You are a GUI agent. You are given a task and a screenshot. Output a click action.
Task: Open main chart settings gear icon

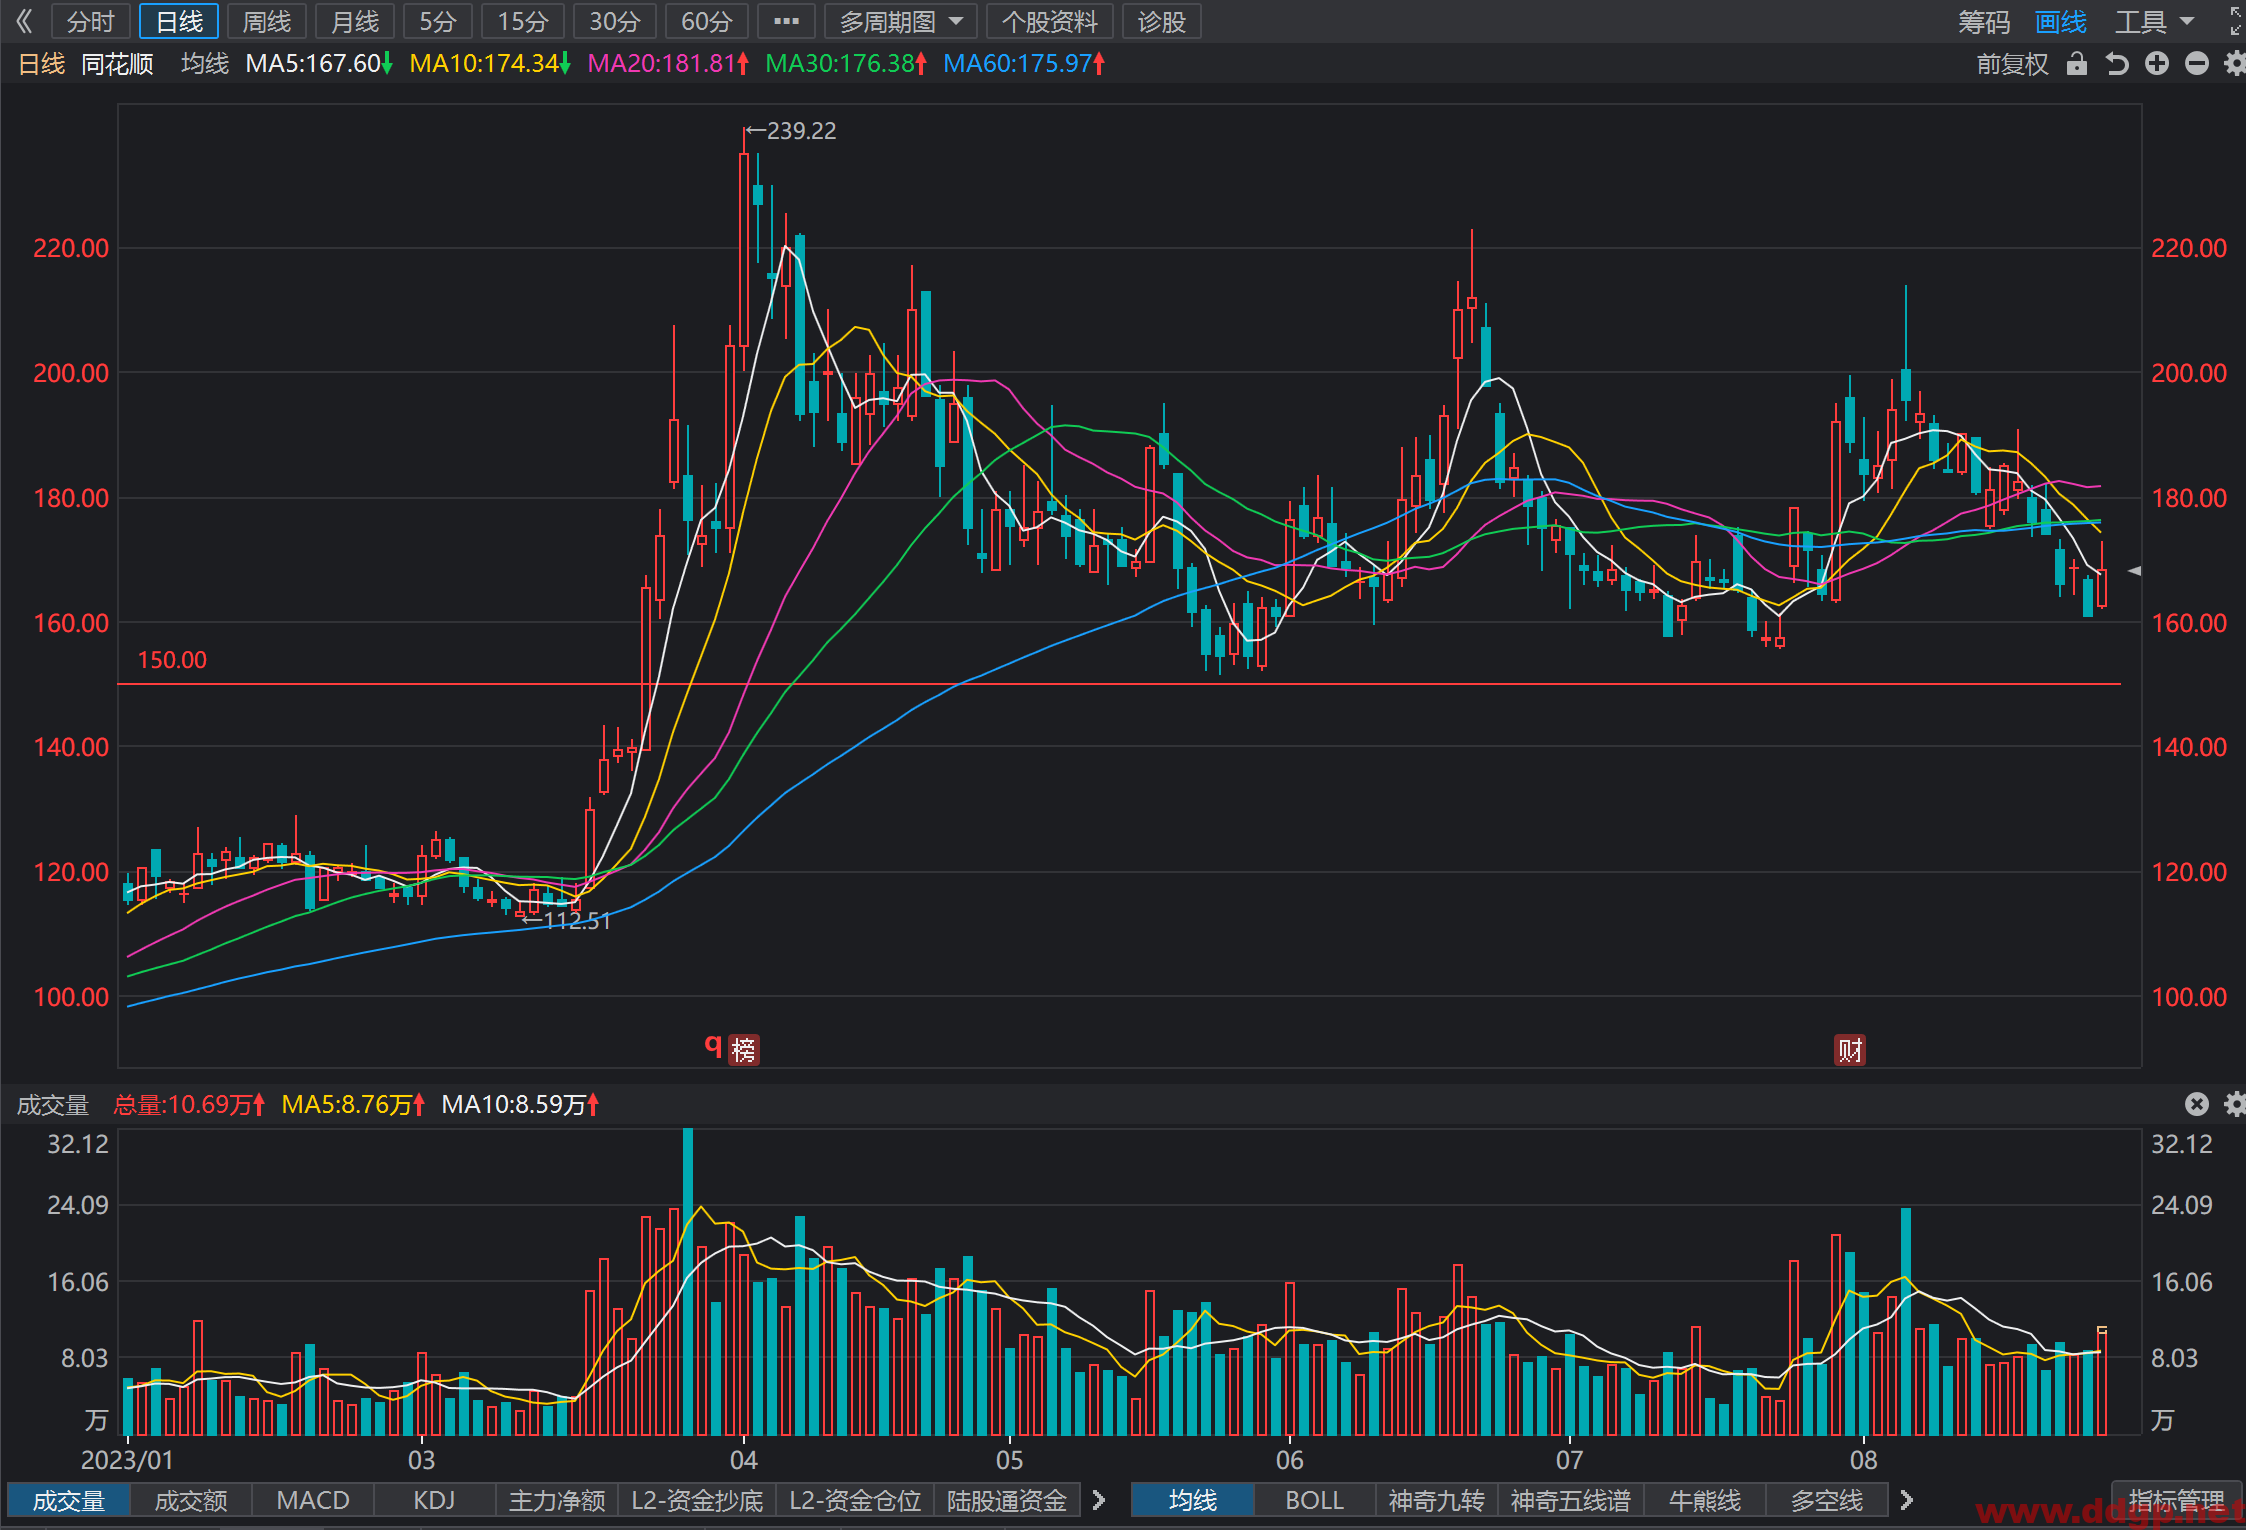tap(2235, 64)
